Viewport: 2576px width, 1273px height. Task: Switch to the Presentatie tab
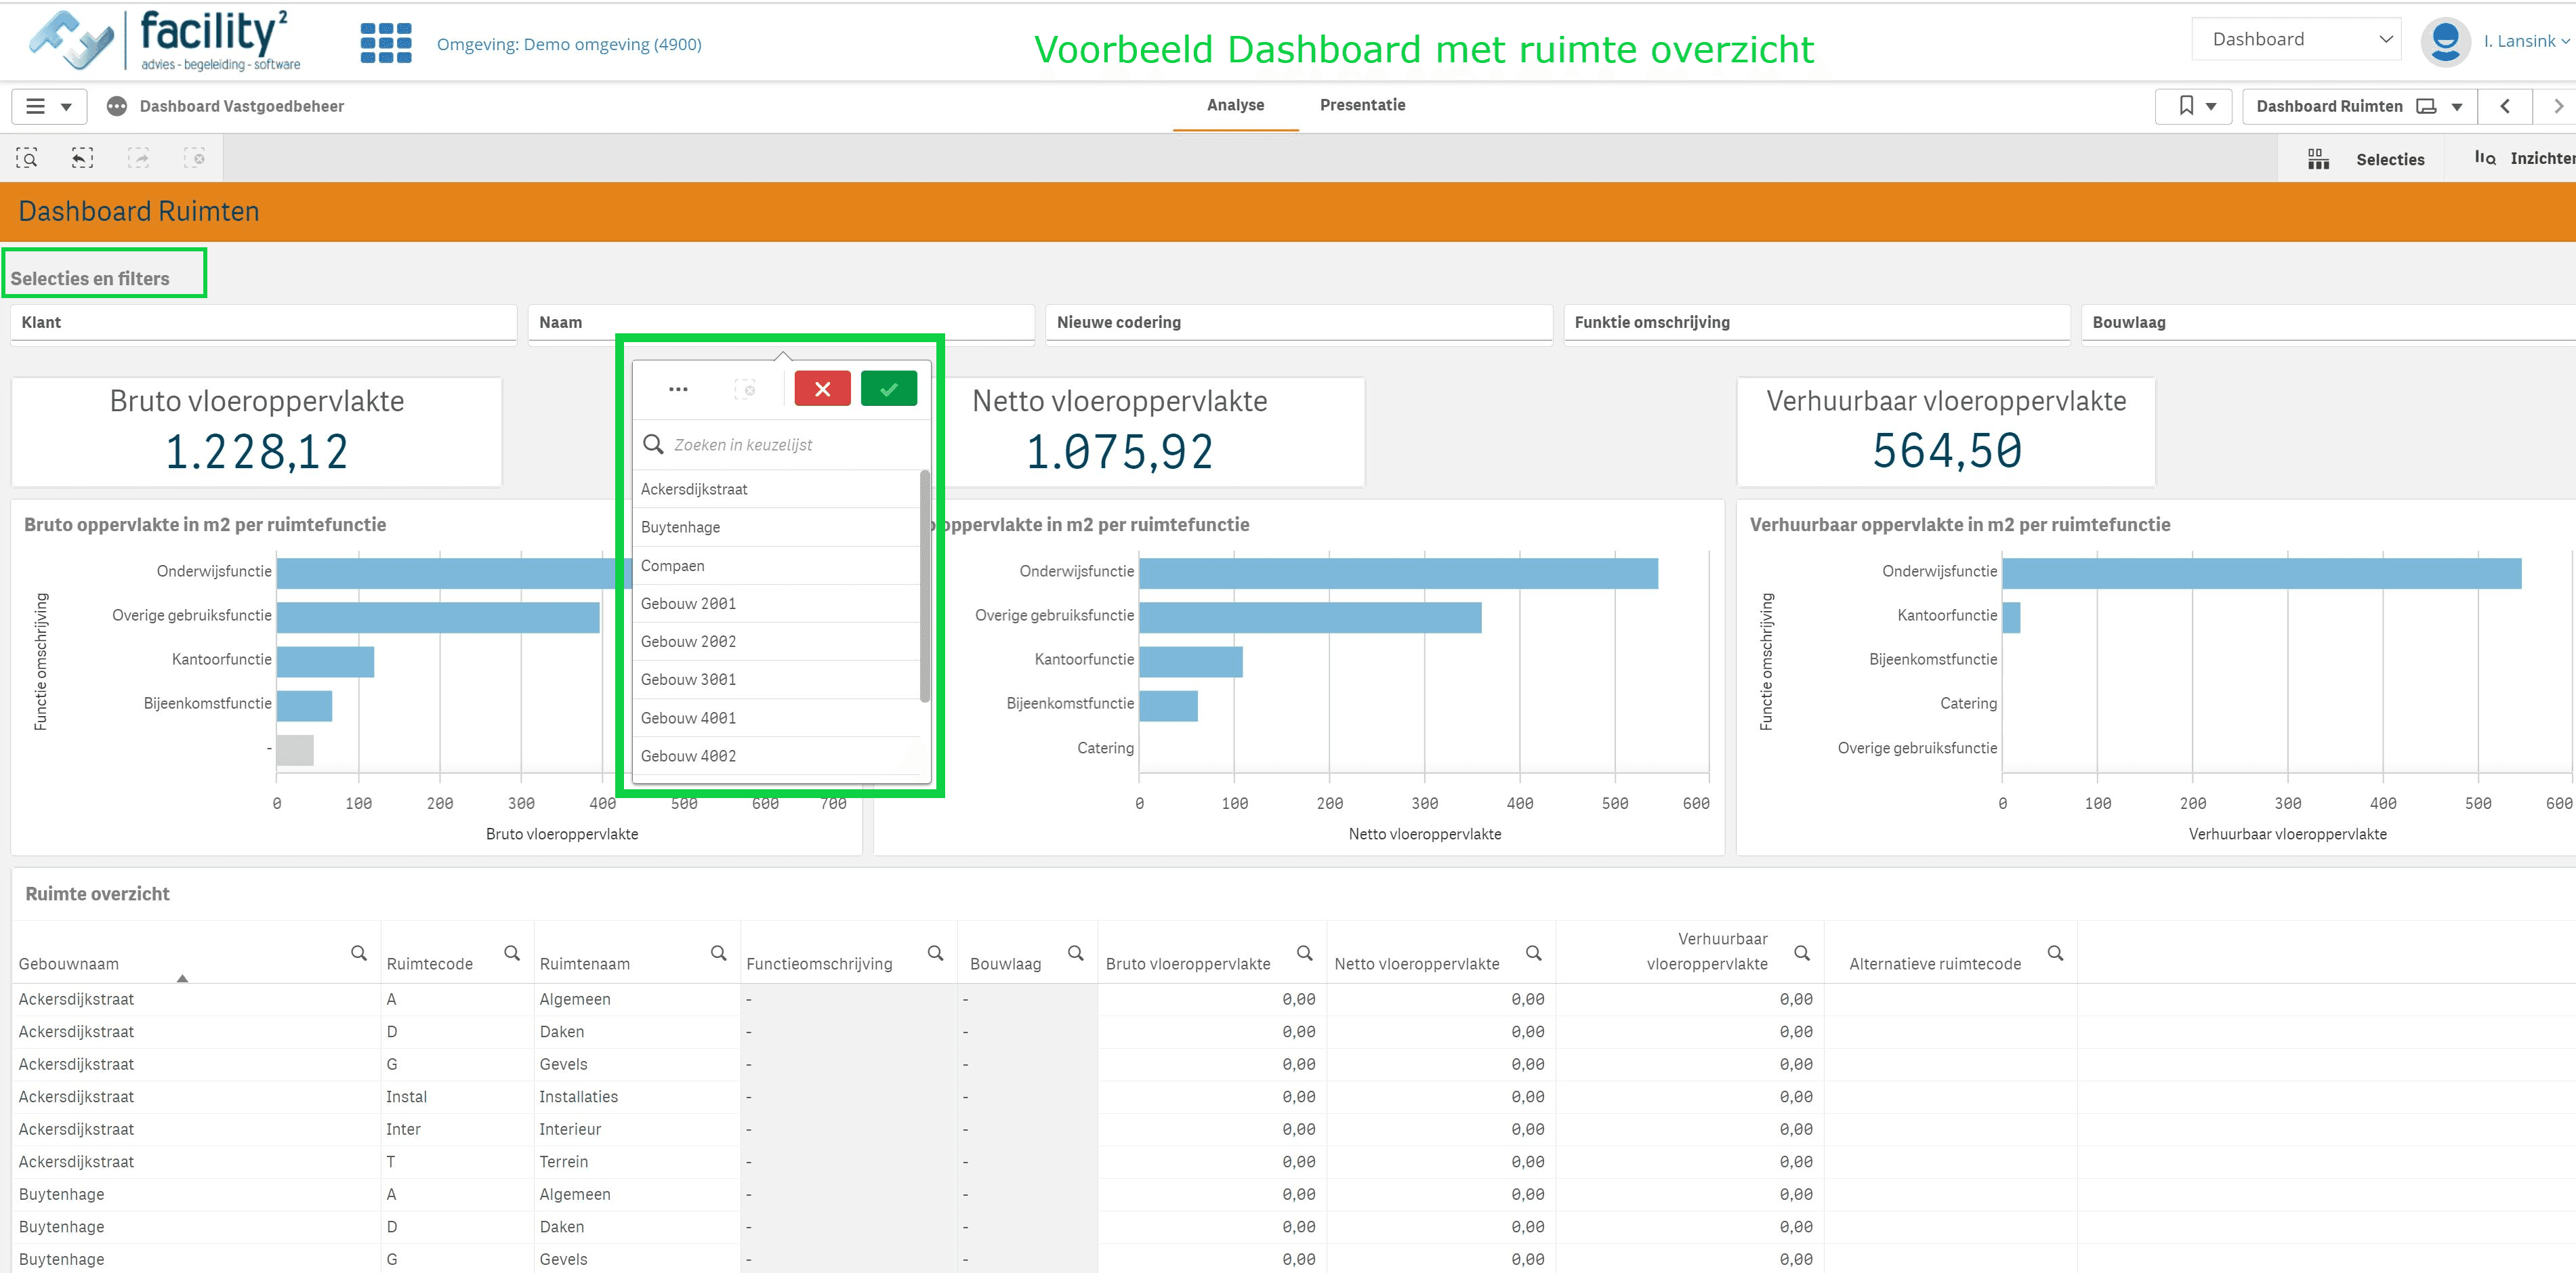point(1361,105)
